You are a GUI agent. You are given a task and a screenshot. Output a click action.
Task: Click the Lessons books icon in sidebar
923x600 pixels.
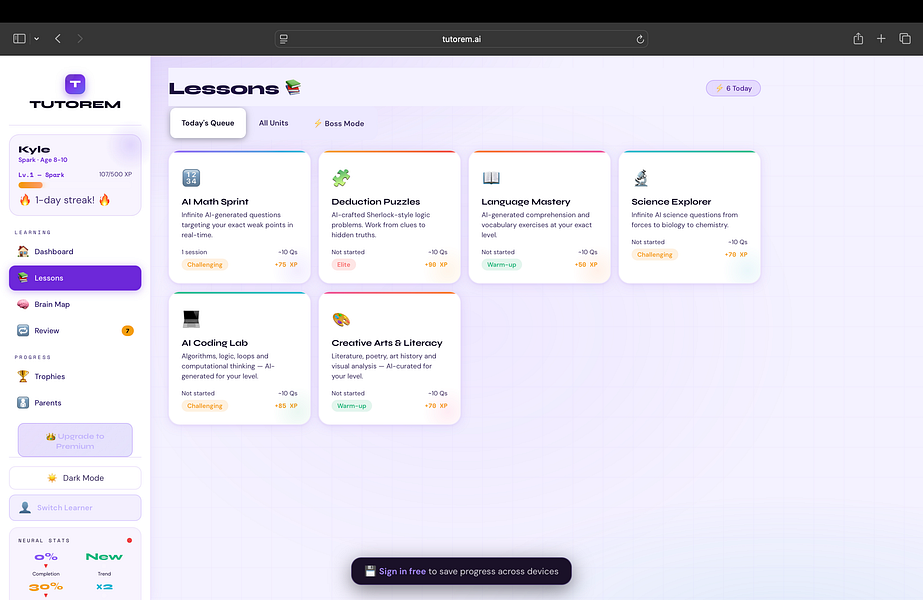click(x=23, y=278)
